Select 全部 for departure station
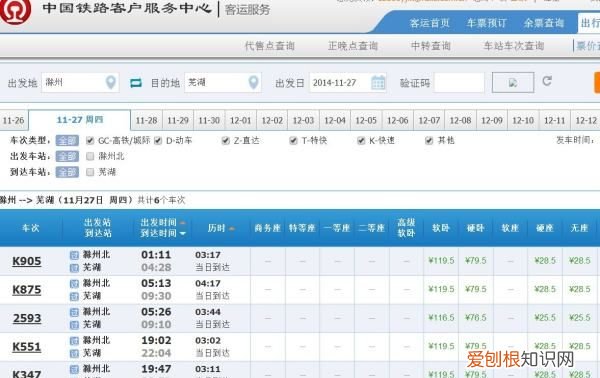The image size is (600, 378). pyautogui.click(x=67, y=156)
